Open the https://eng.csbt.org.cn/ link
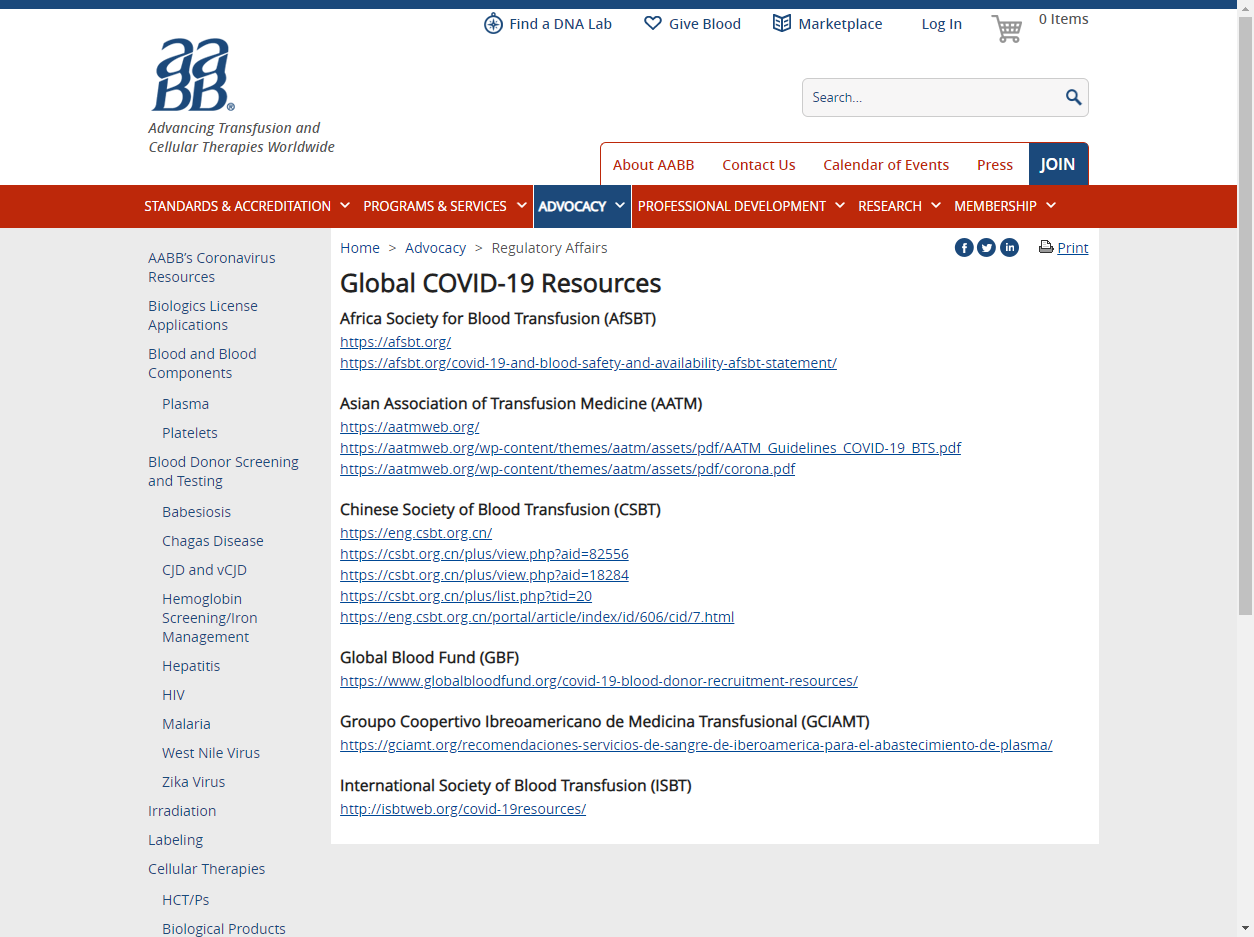The height and width of the screenshot is (937, 1254). click(416, 533)
